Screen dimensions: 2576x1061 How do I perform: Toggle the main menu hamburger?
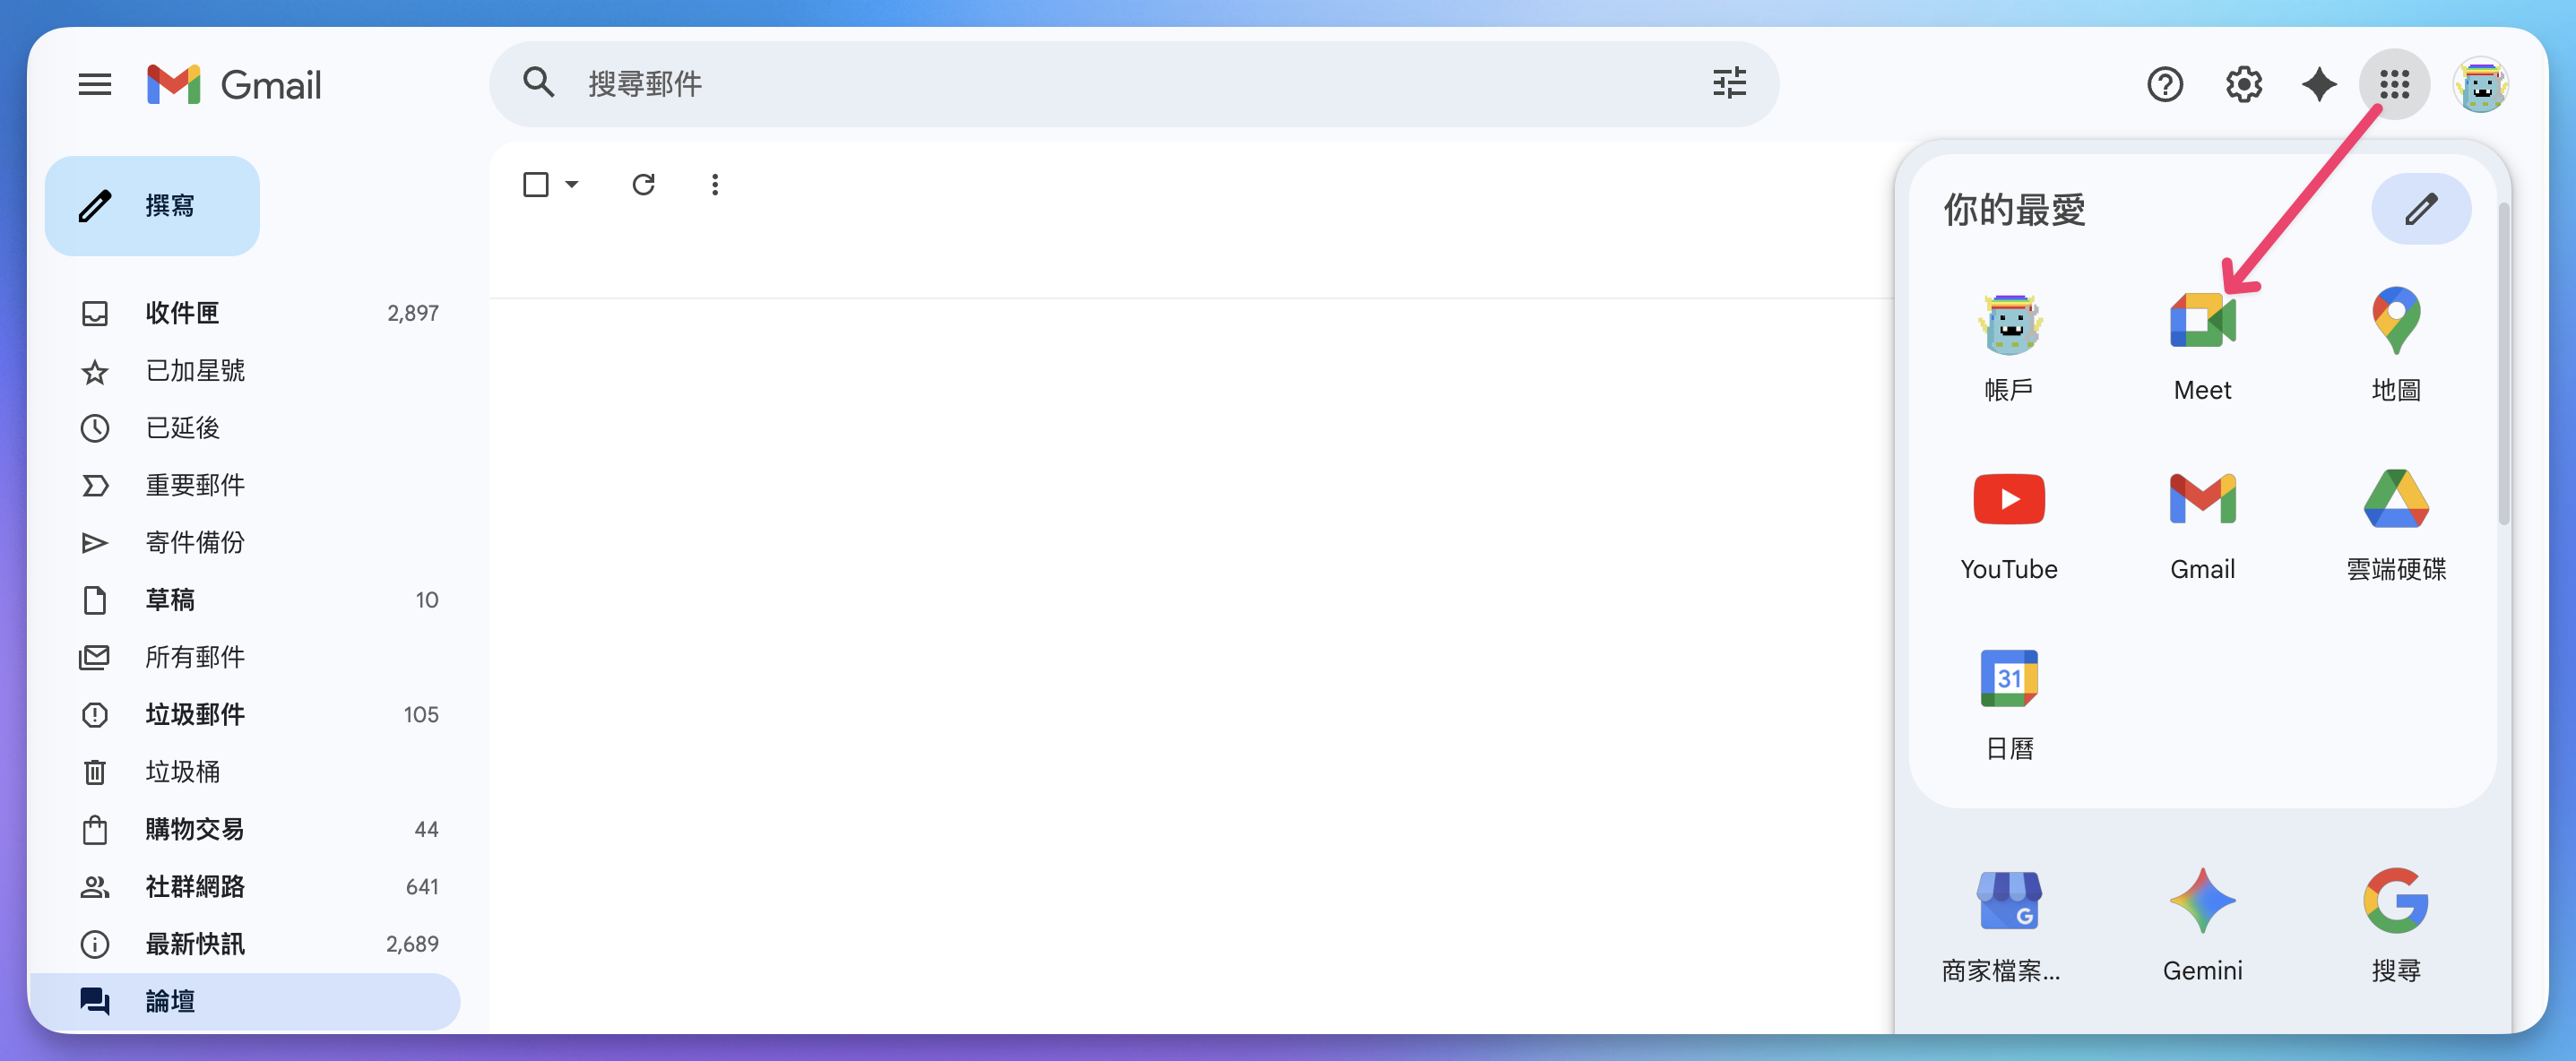tap(95, 84)
